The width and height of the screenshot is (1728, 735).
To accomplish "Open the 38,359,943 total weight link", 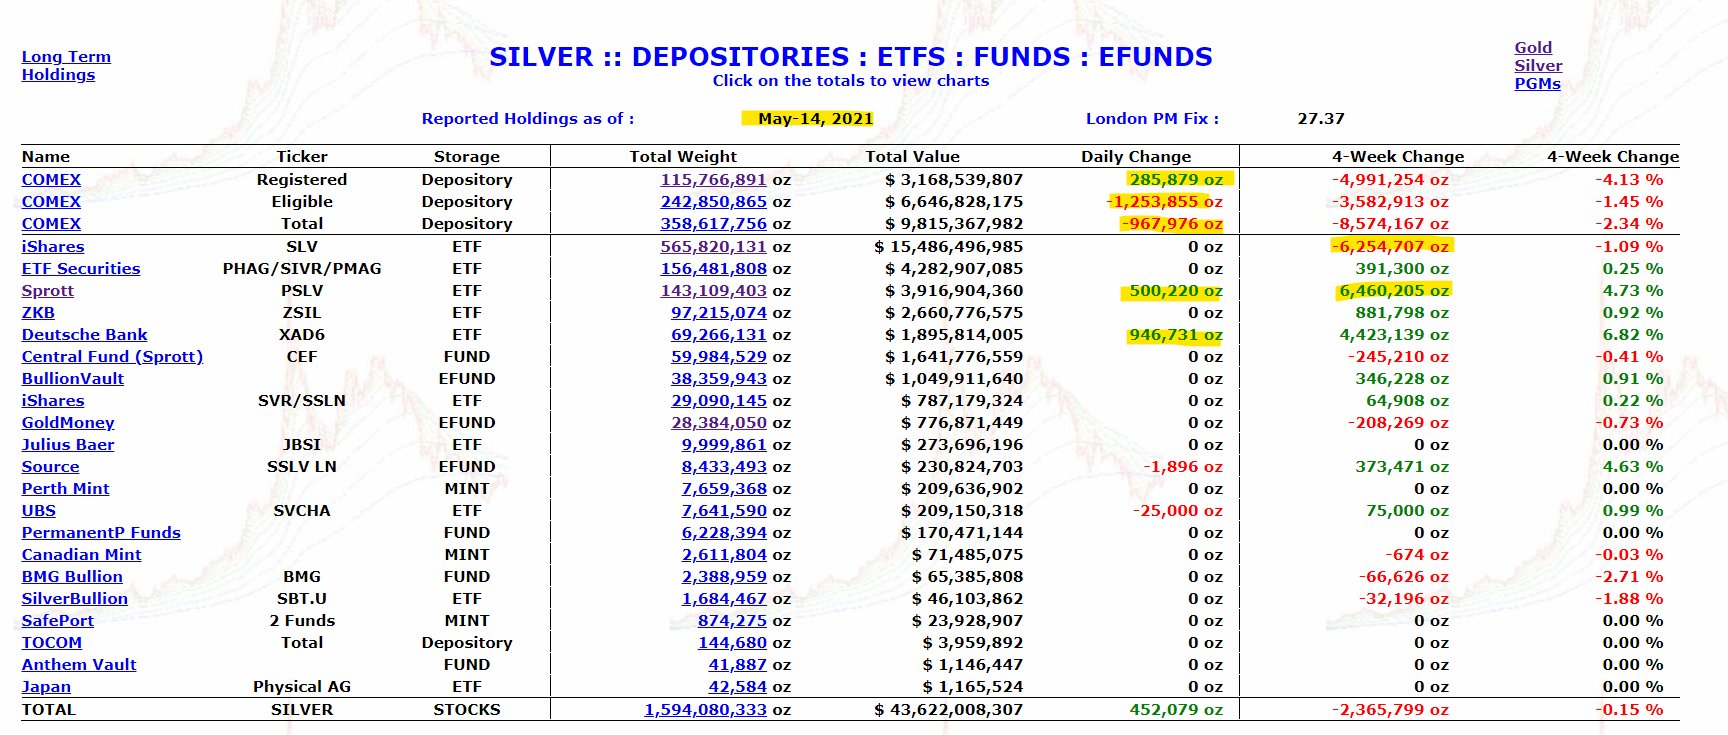I will coord(719,378).
